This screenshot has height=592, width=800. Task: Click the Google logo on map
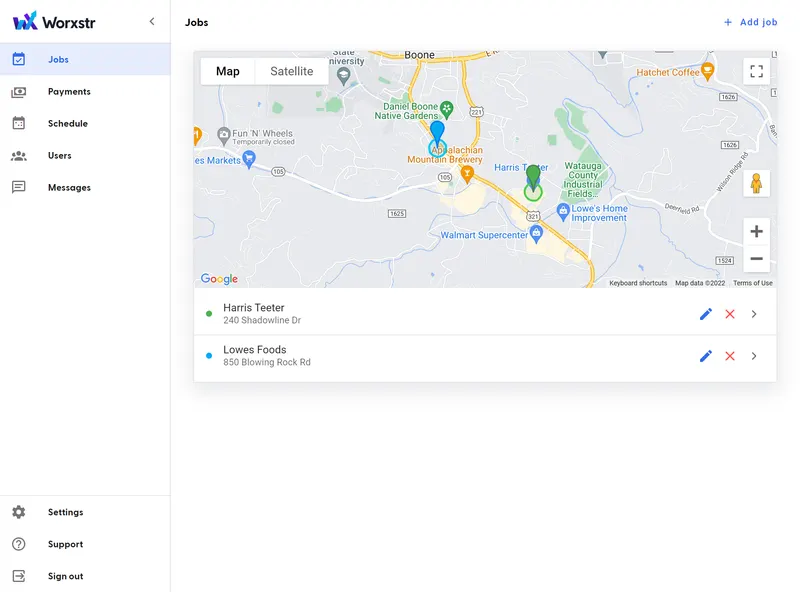tap(219, 278)
